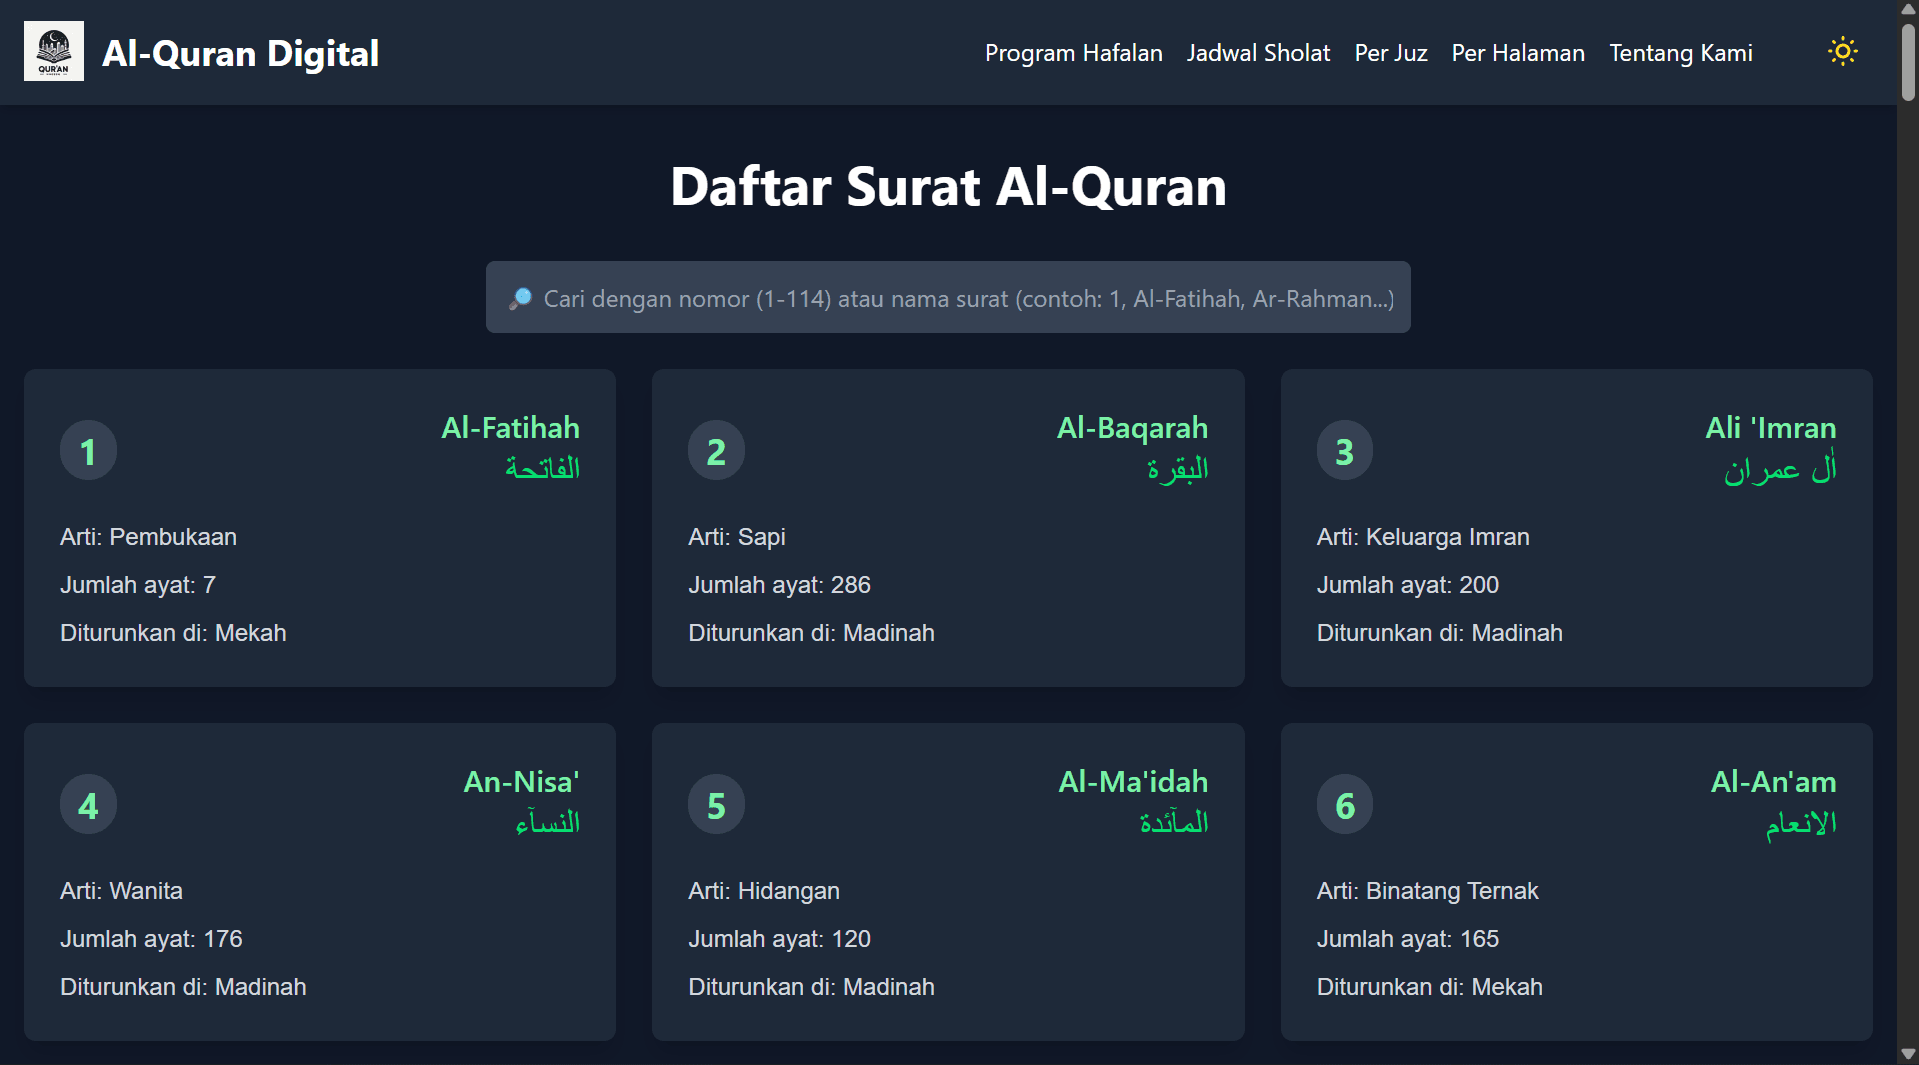Click the scrollbar down arrow

coord(1907,1053)
